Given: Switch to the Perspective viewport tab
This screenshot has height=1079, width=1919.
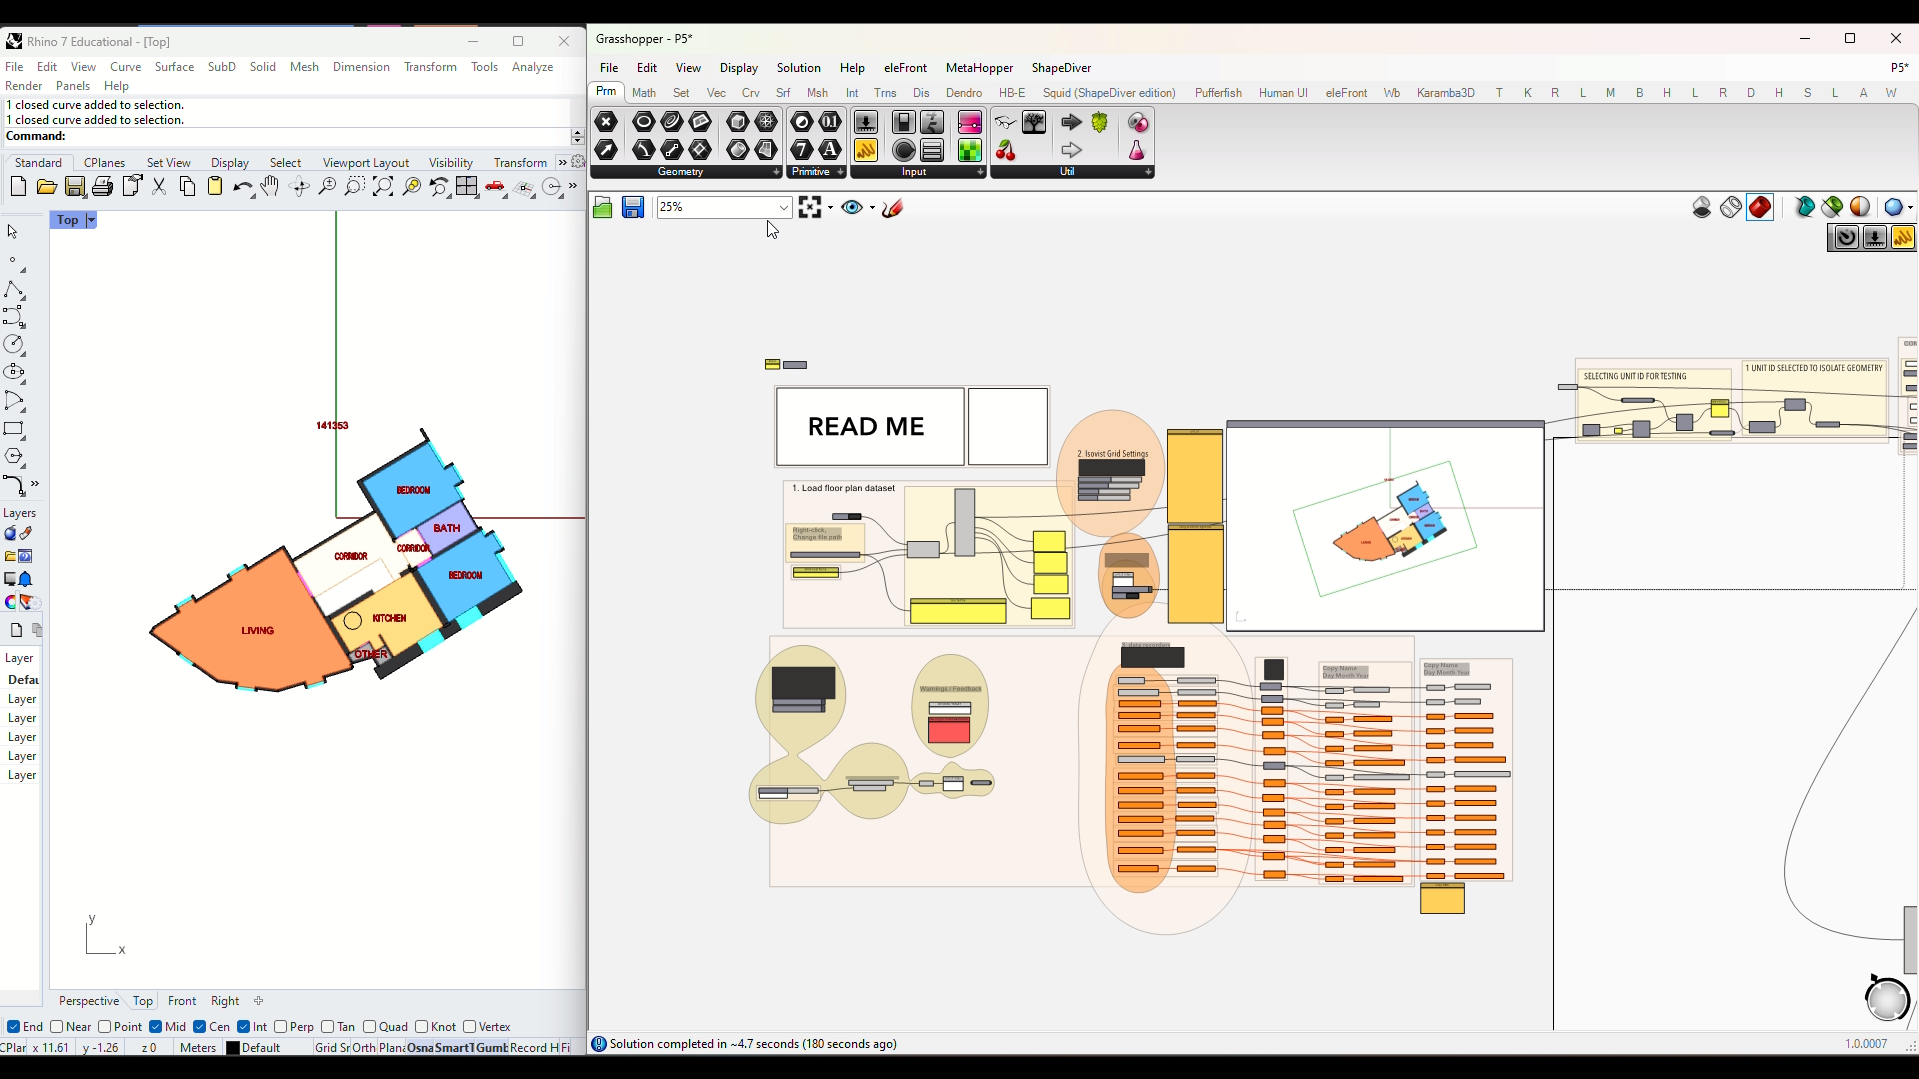Looking at the screenshot, I should (x=88, y=1001).
